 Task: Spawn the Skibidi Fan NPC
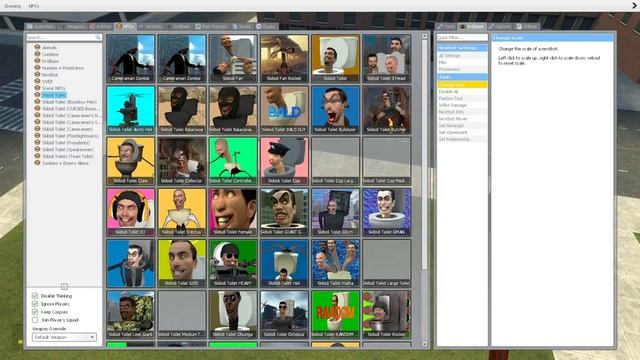233,58
